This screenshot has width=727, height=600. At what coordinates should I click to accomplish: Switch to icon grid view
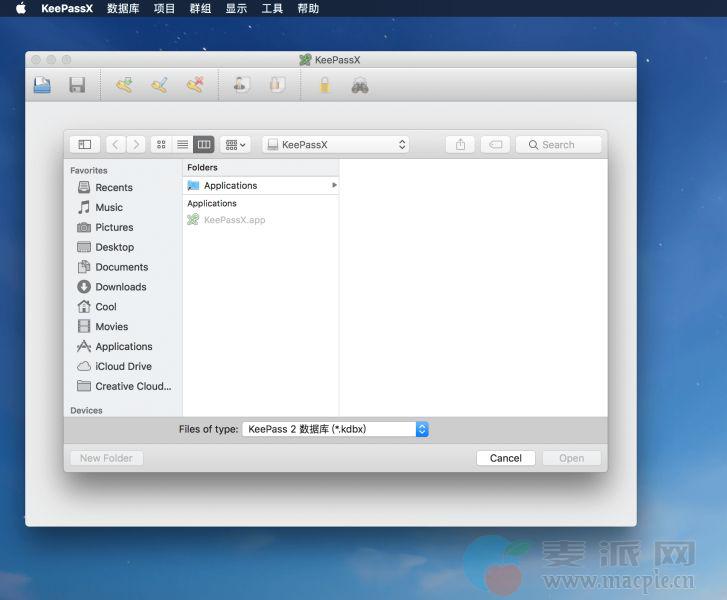tap(161, 144)
